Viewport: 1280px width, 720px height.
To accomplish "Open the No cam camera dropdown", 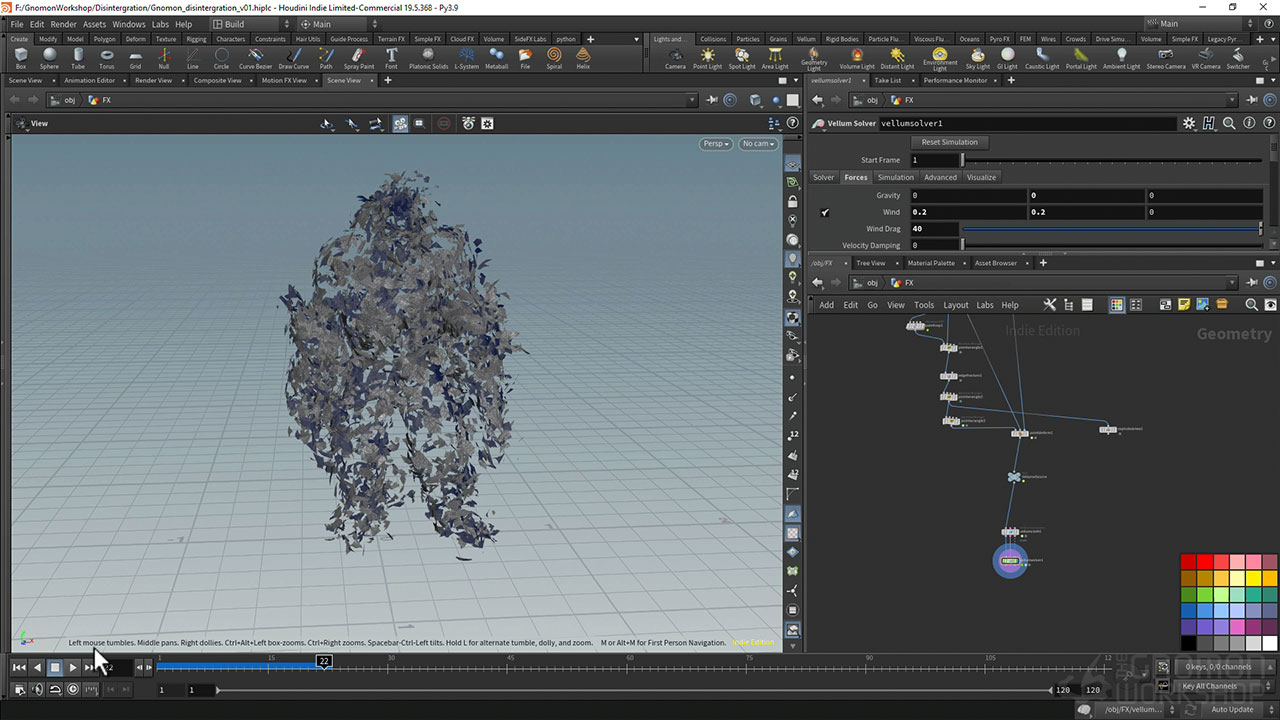I will (x=758, y=144).
